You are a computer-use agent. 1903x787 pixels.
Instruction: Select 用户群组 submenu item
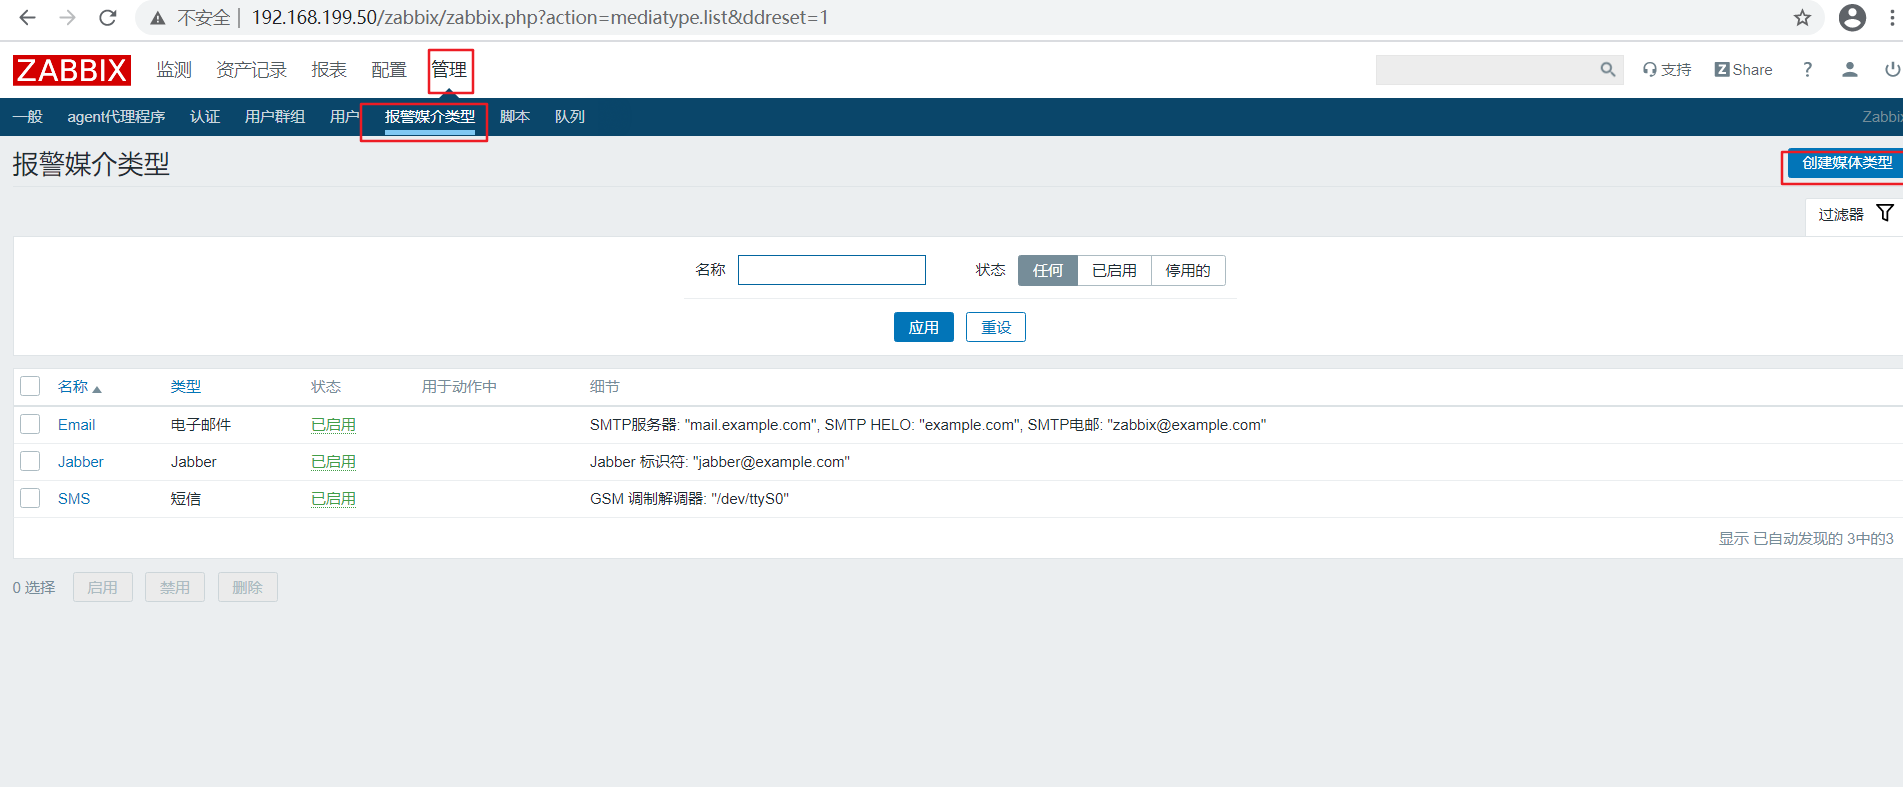[275, 117]
